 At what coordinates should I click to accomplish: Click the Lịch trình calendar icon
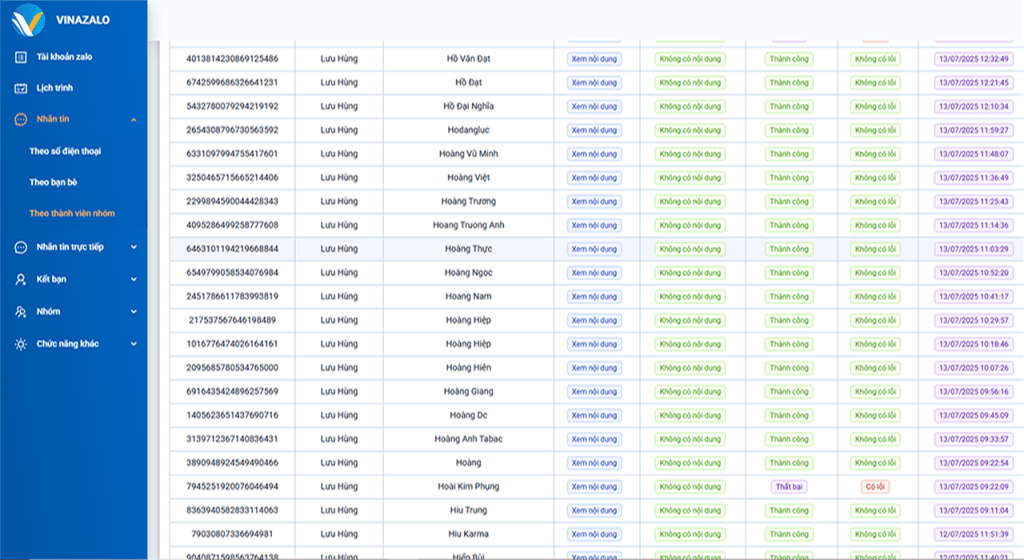coord(21,88)
